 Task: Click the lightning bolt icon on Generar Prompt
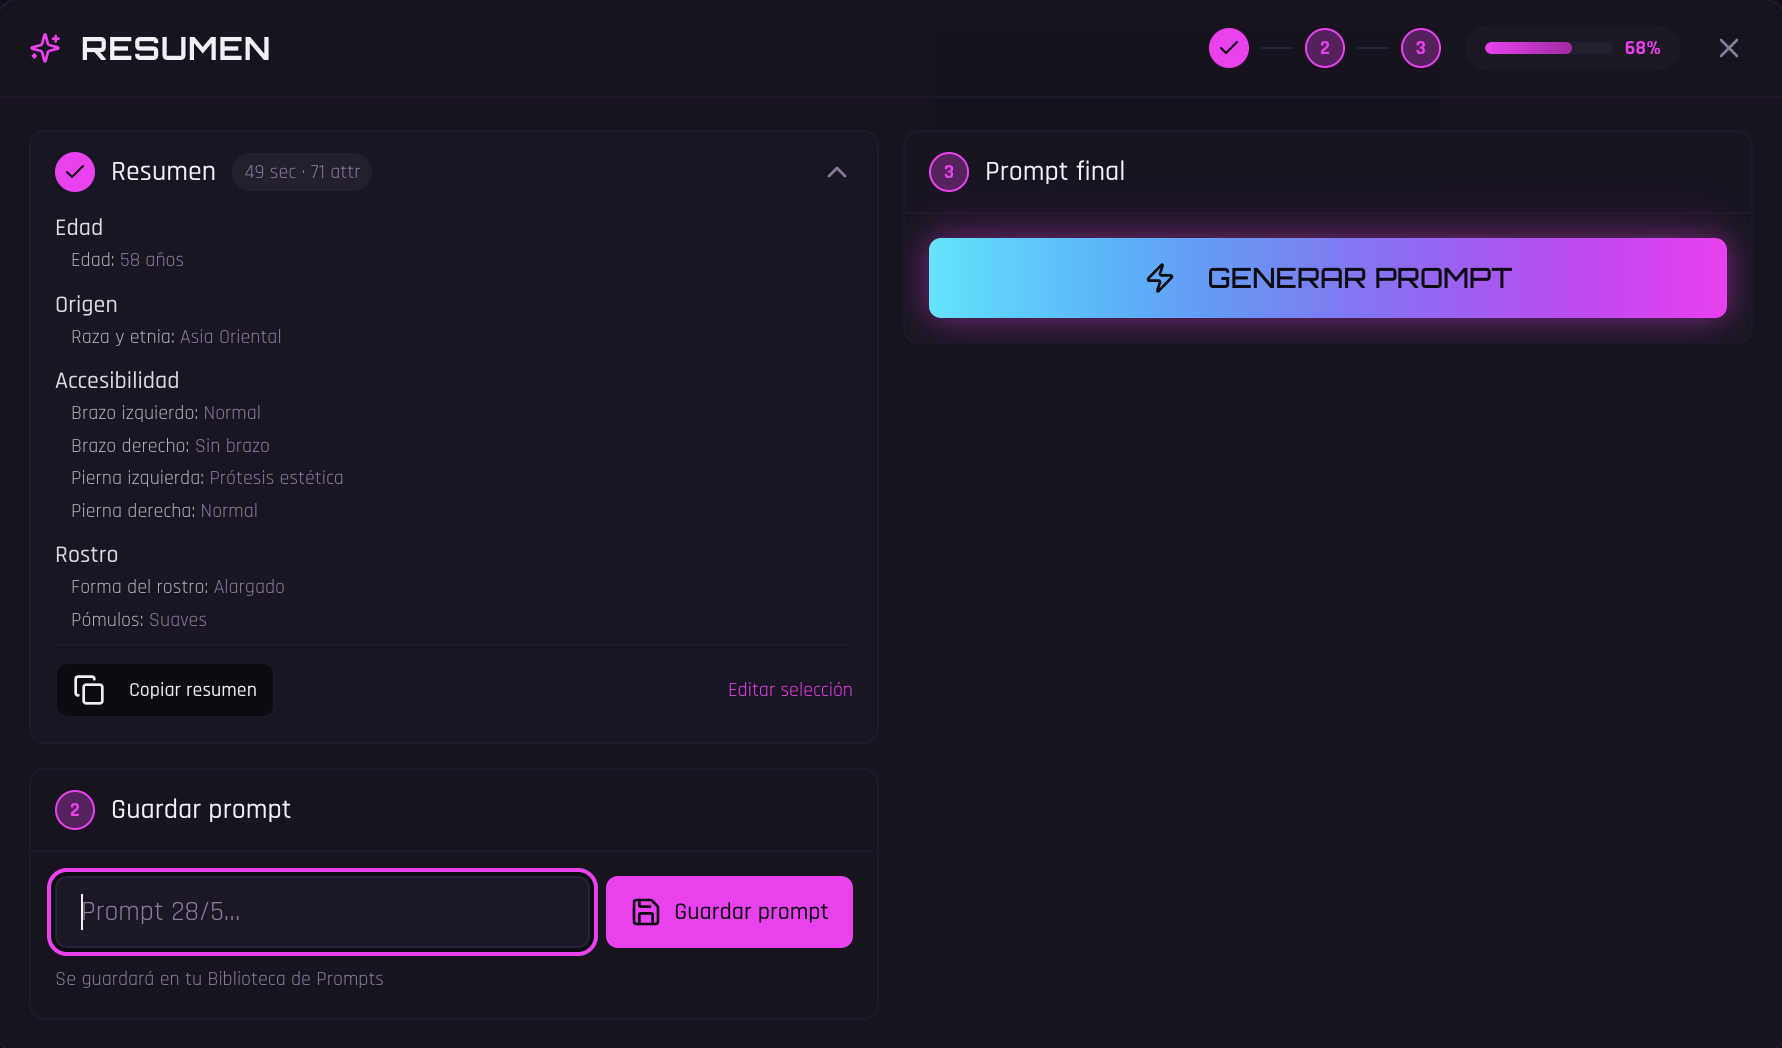coord(1160,278)
